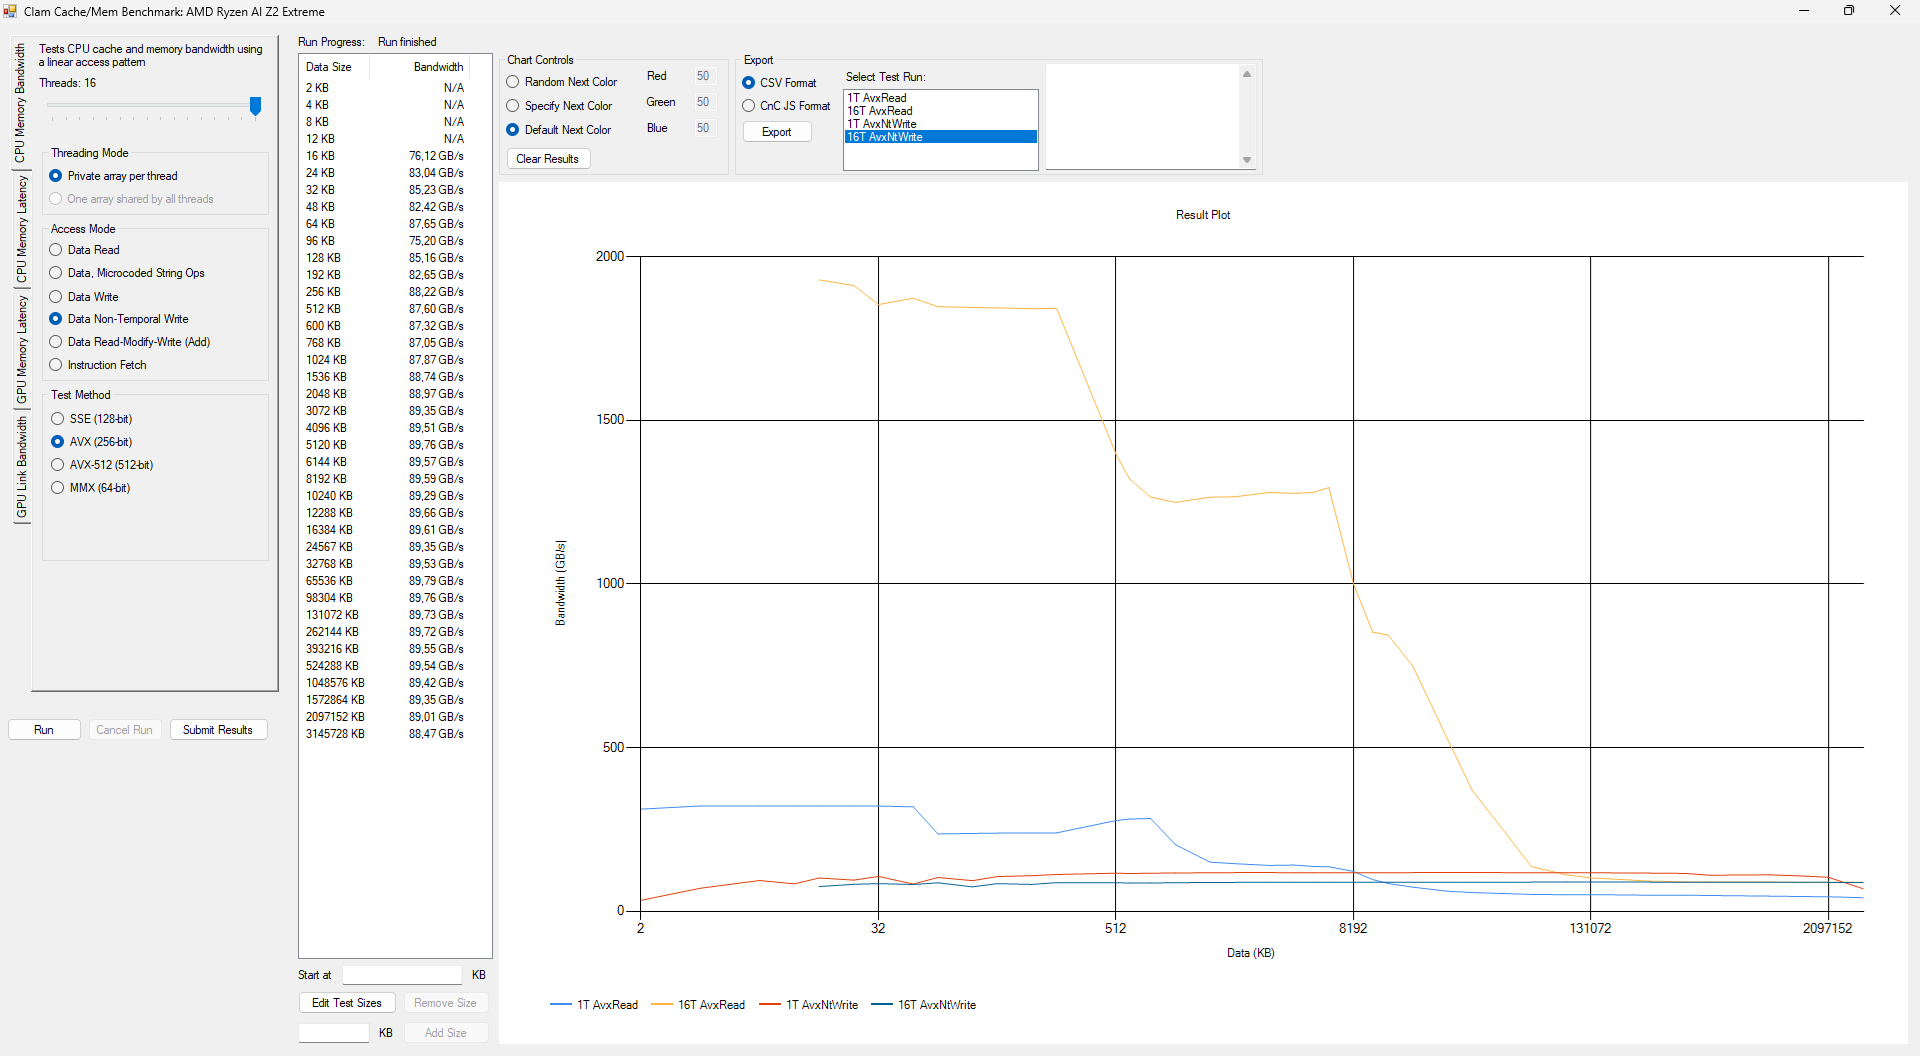Select SSE (128-bit) test method
This screenshot has width=1920, height=1056.
[58, 419]
